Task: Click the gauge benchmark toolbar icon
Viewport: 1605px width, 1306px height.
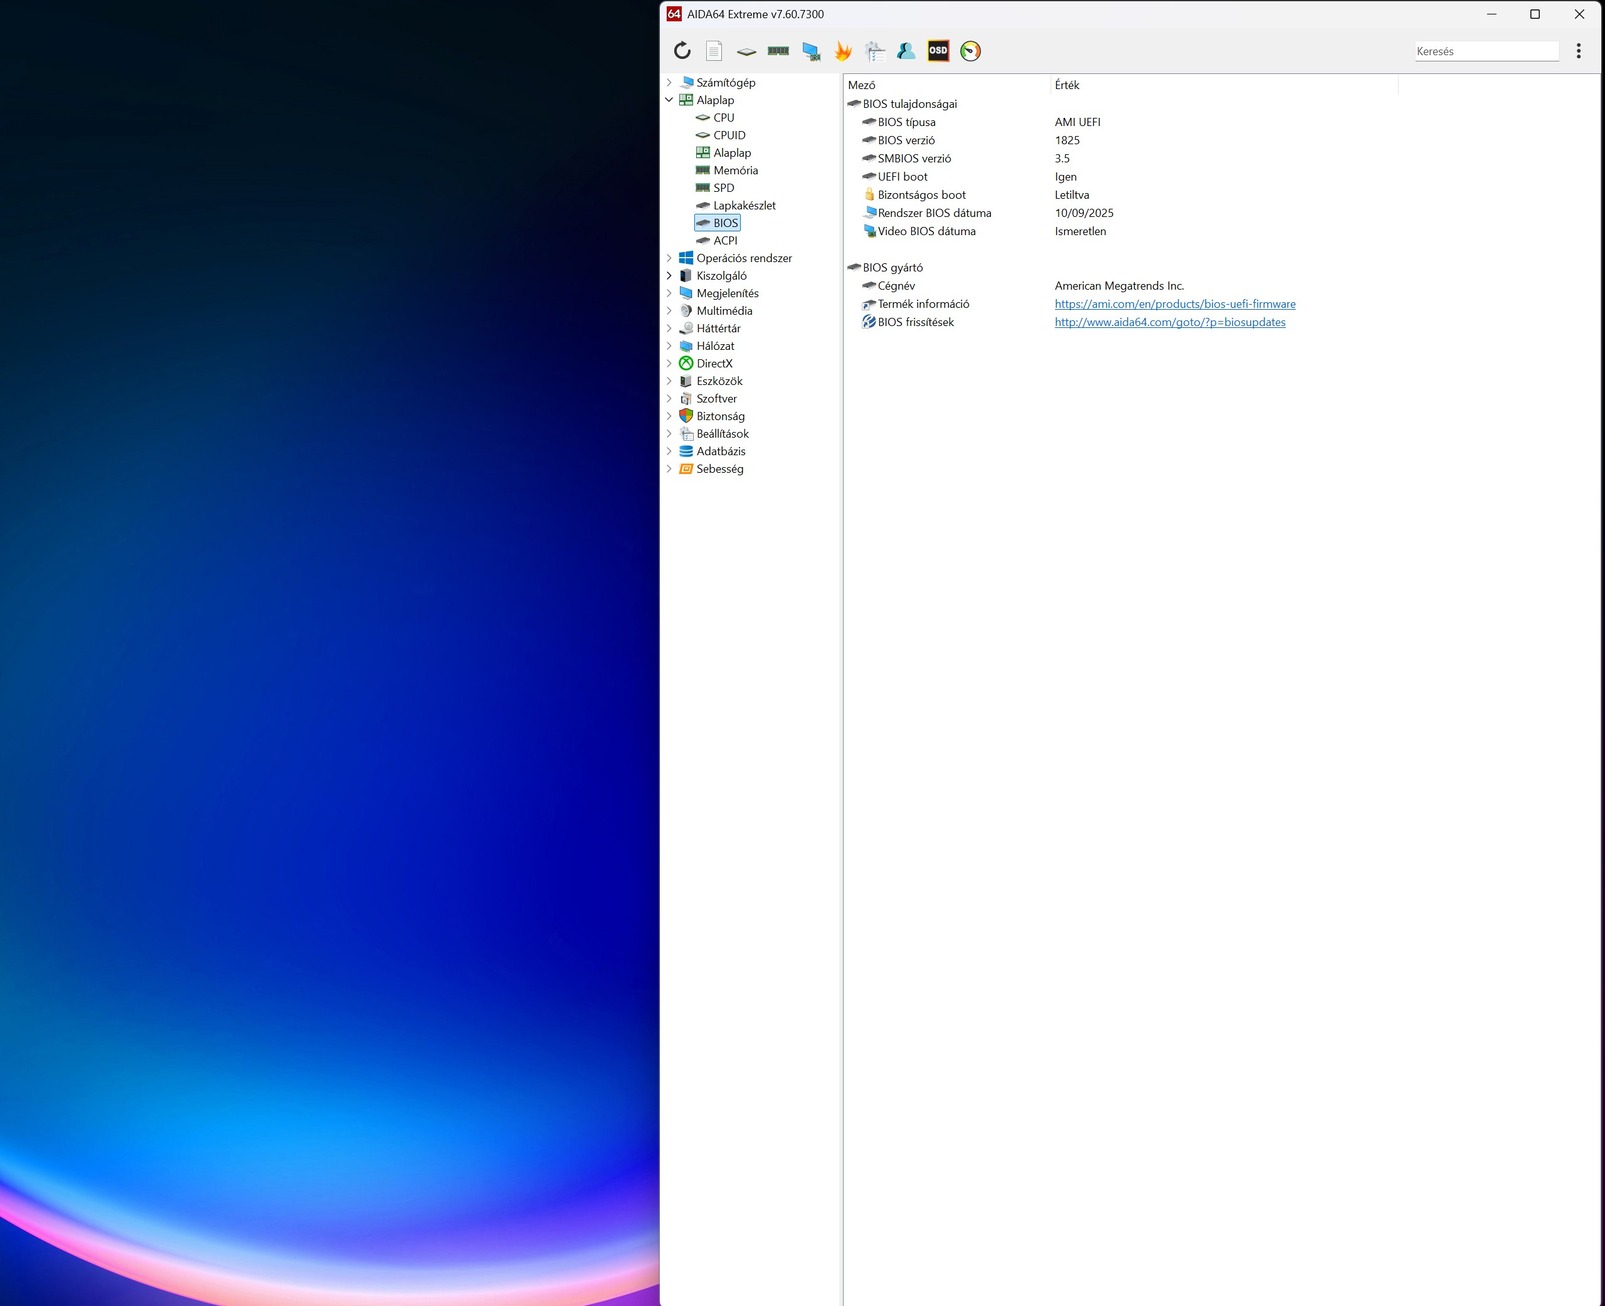Action: click(970, 51)
